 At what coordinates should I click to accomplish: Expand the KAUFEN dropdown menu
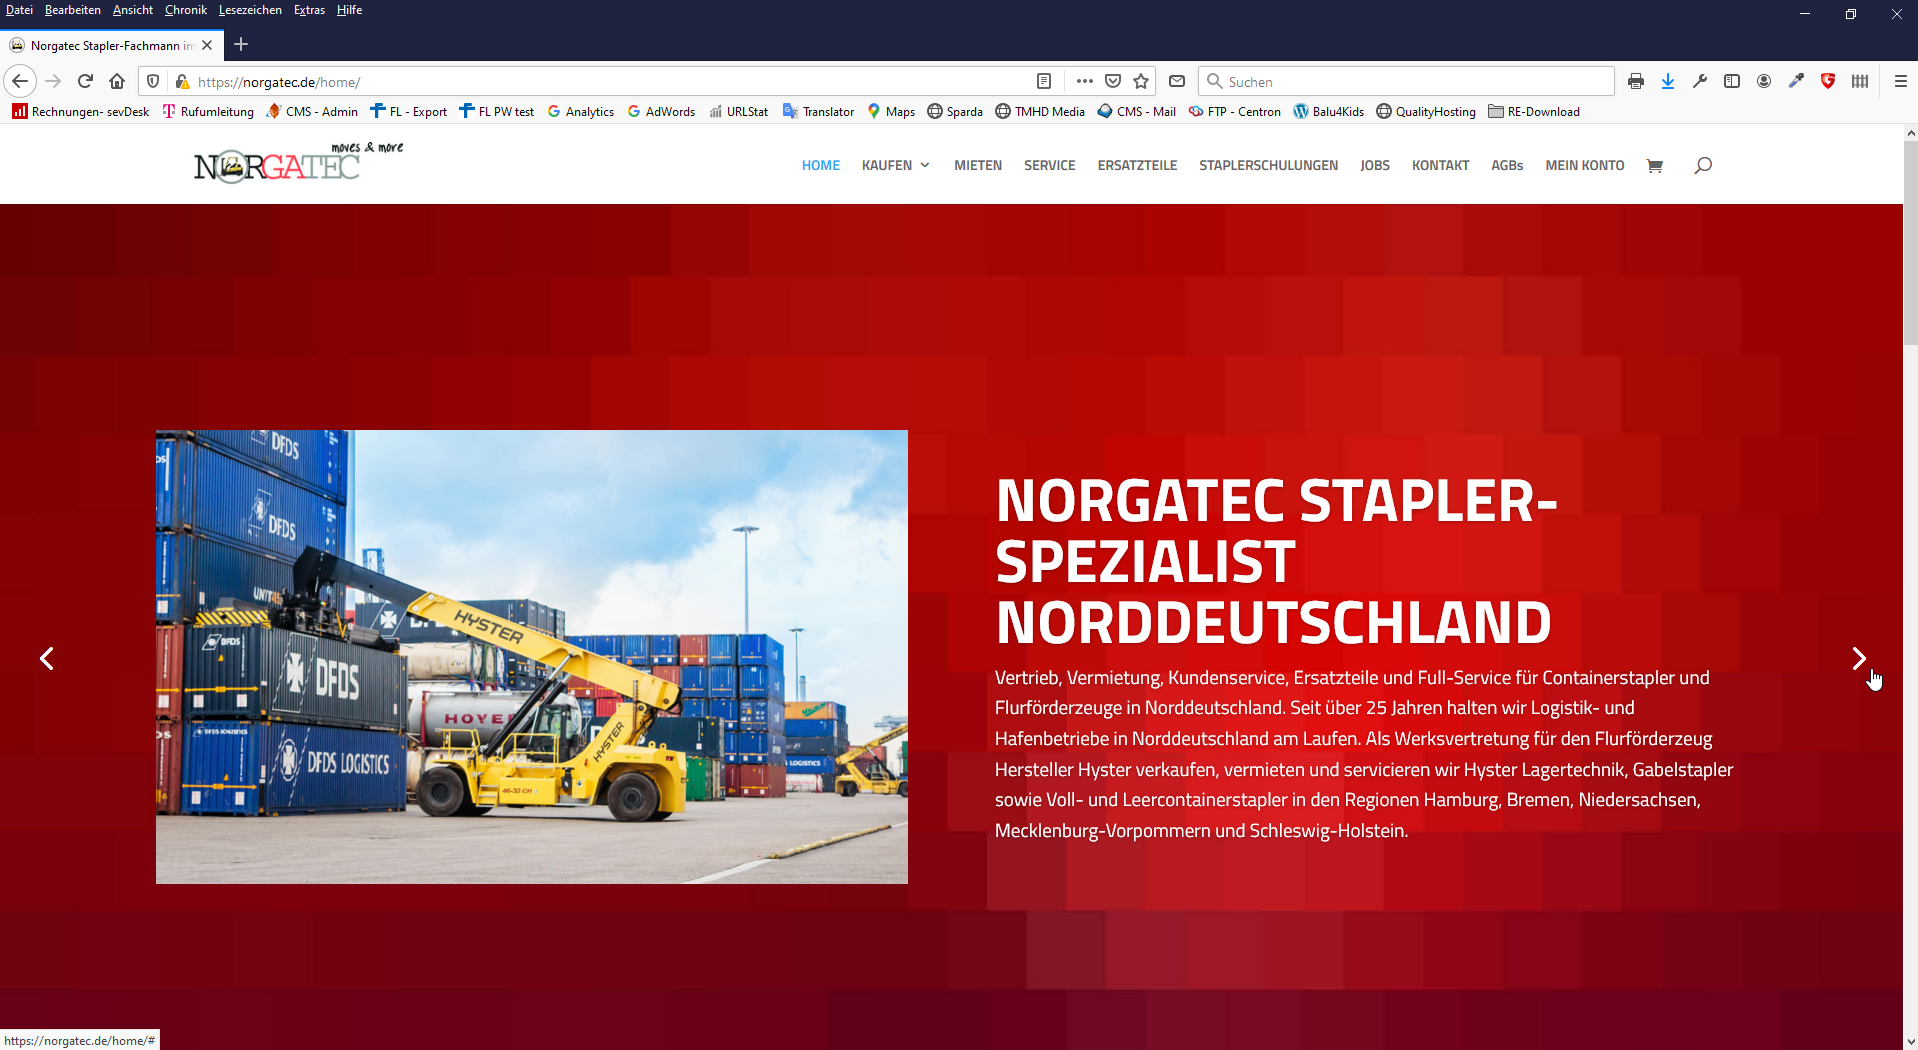(896, 165)
